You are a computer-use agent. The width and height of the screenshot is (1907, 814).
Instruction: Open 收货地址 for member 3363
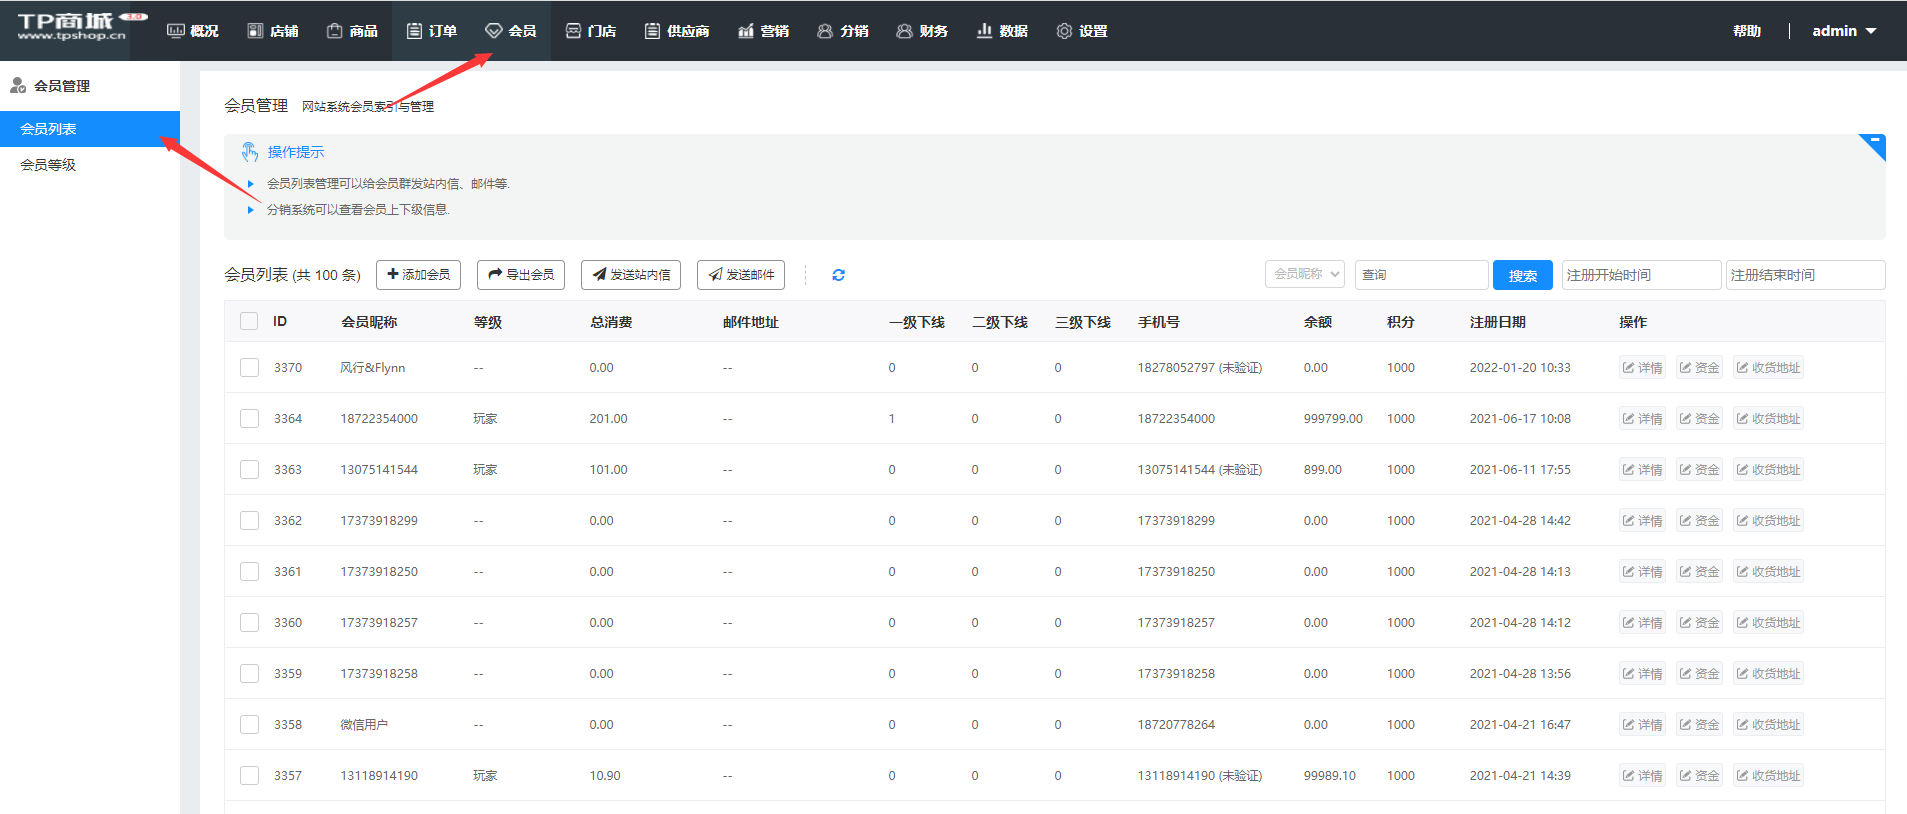[x=1767, y=470]
